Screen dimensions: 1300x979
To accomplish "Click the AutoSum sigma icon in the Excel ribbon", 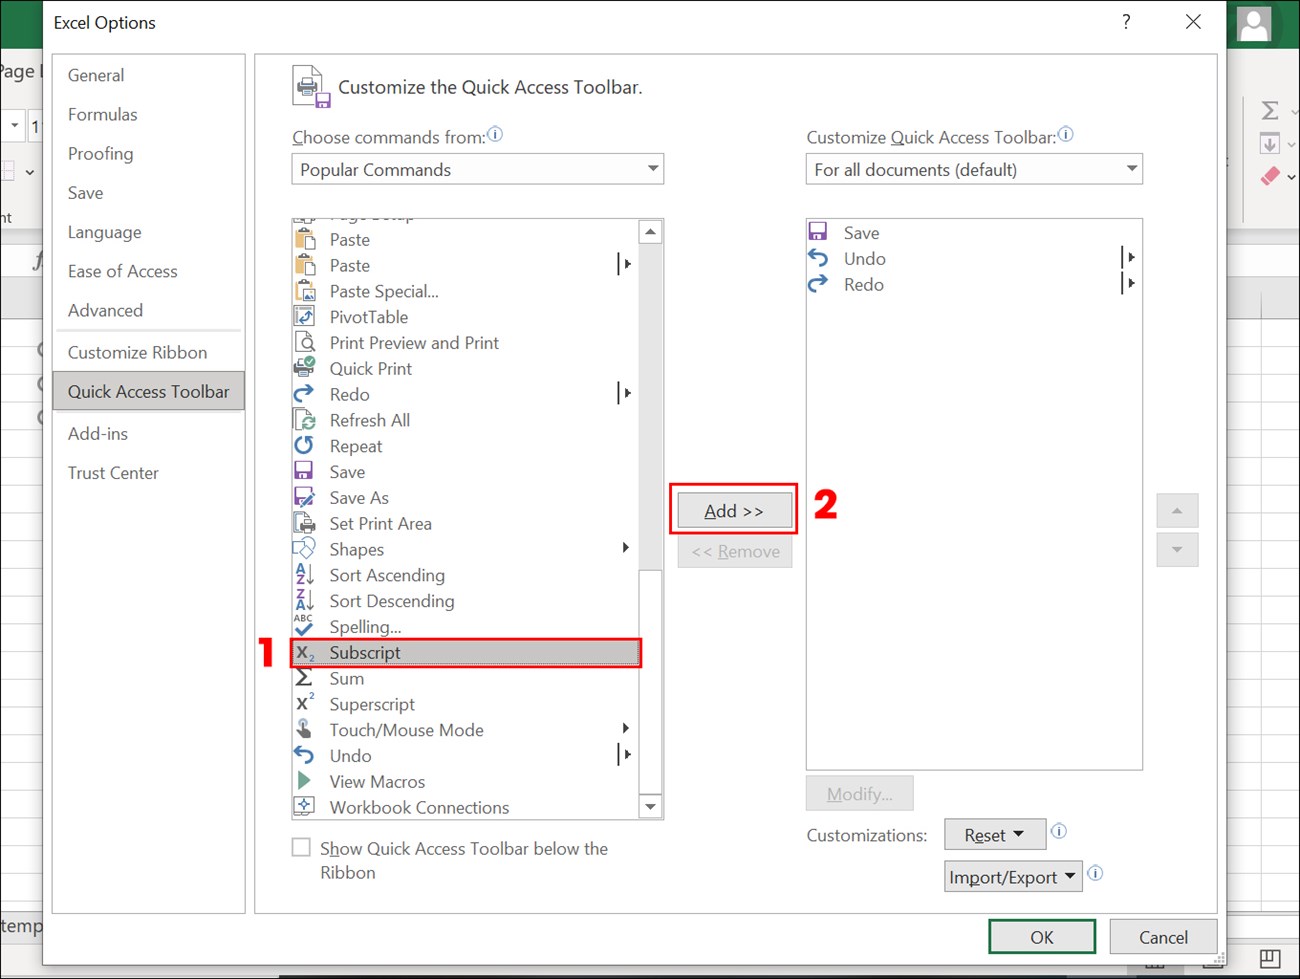I will tap(1270, 110).
